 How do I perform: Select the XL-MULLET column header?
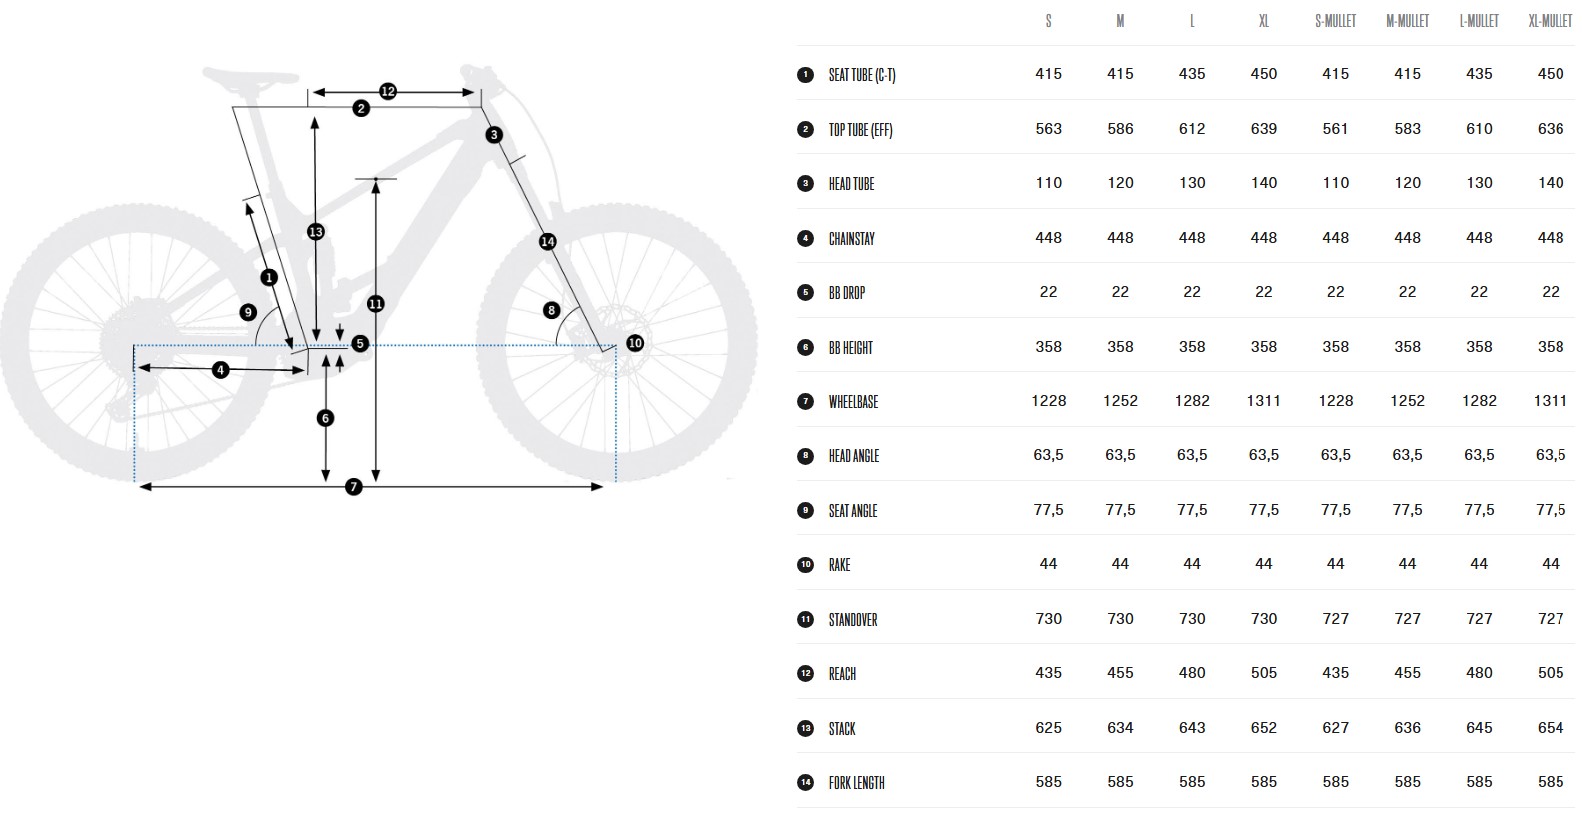pos(1550,21)
